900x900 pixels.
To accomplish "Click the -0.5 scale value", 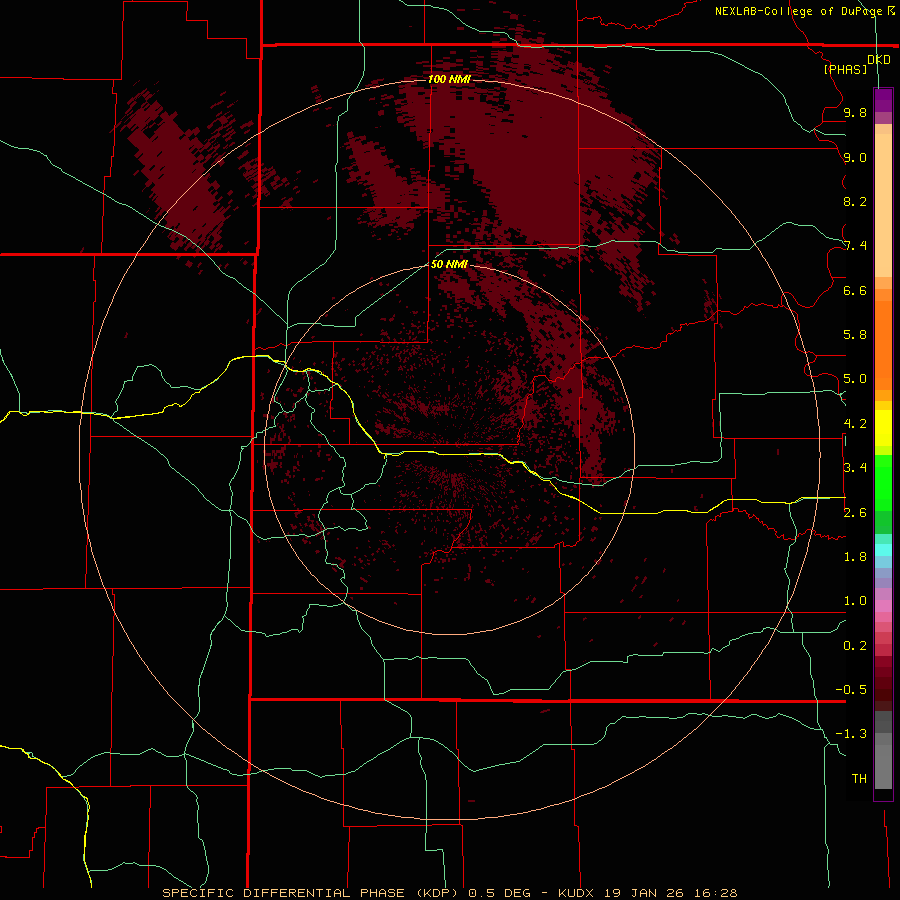I will tap(851, 690).
